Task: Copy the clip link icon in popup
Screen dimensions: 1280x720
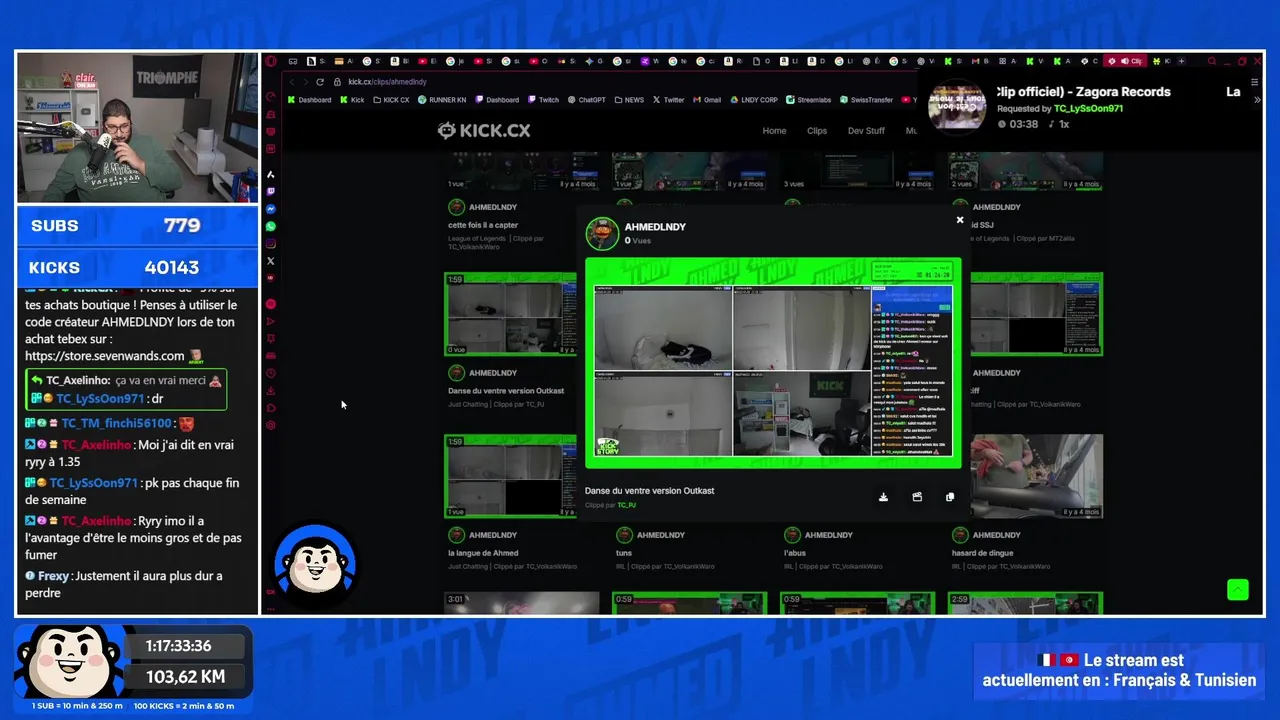Action: 950,497
